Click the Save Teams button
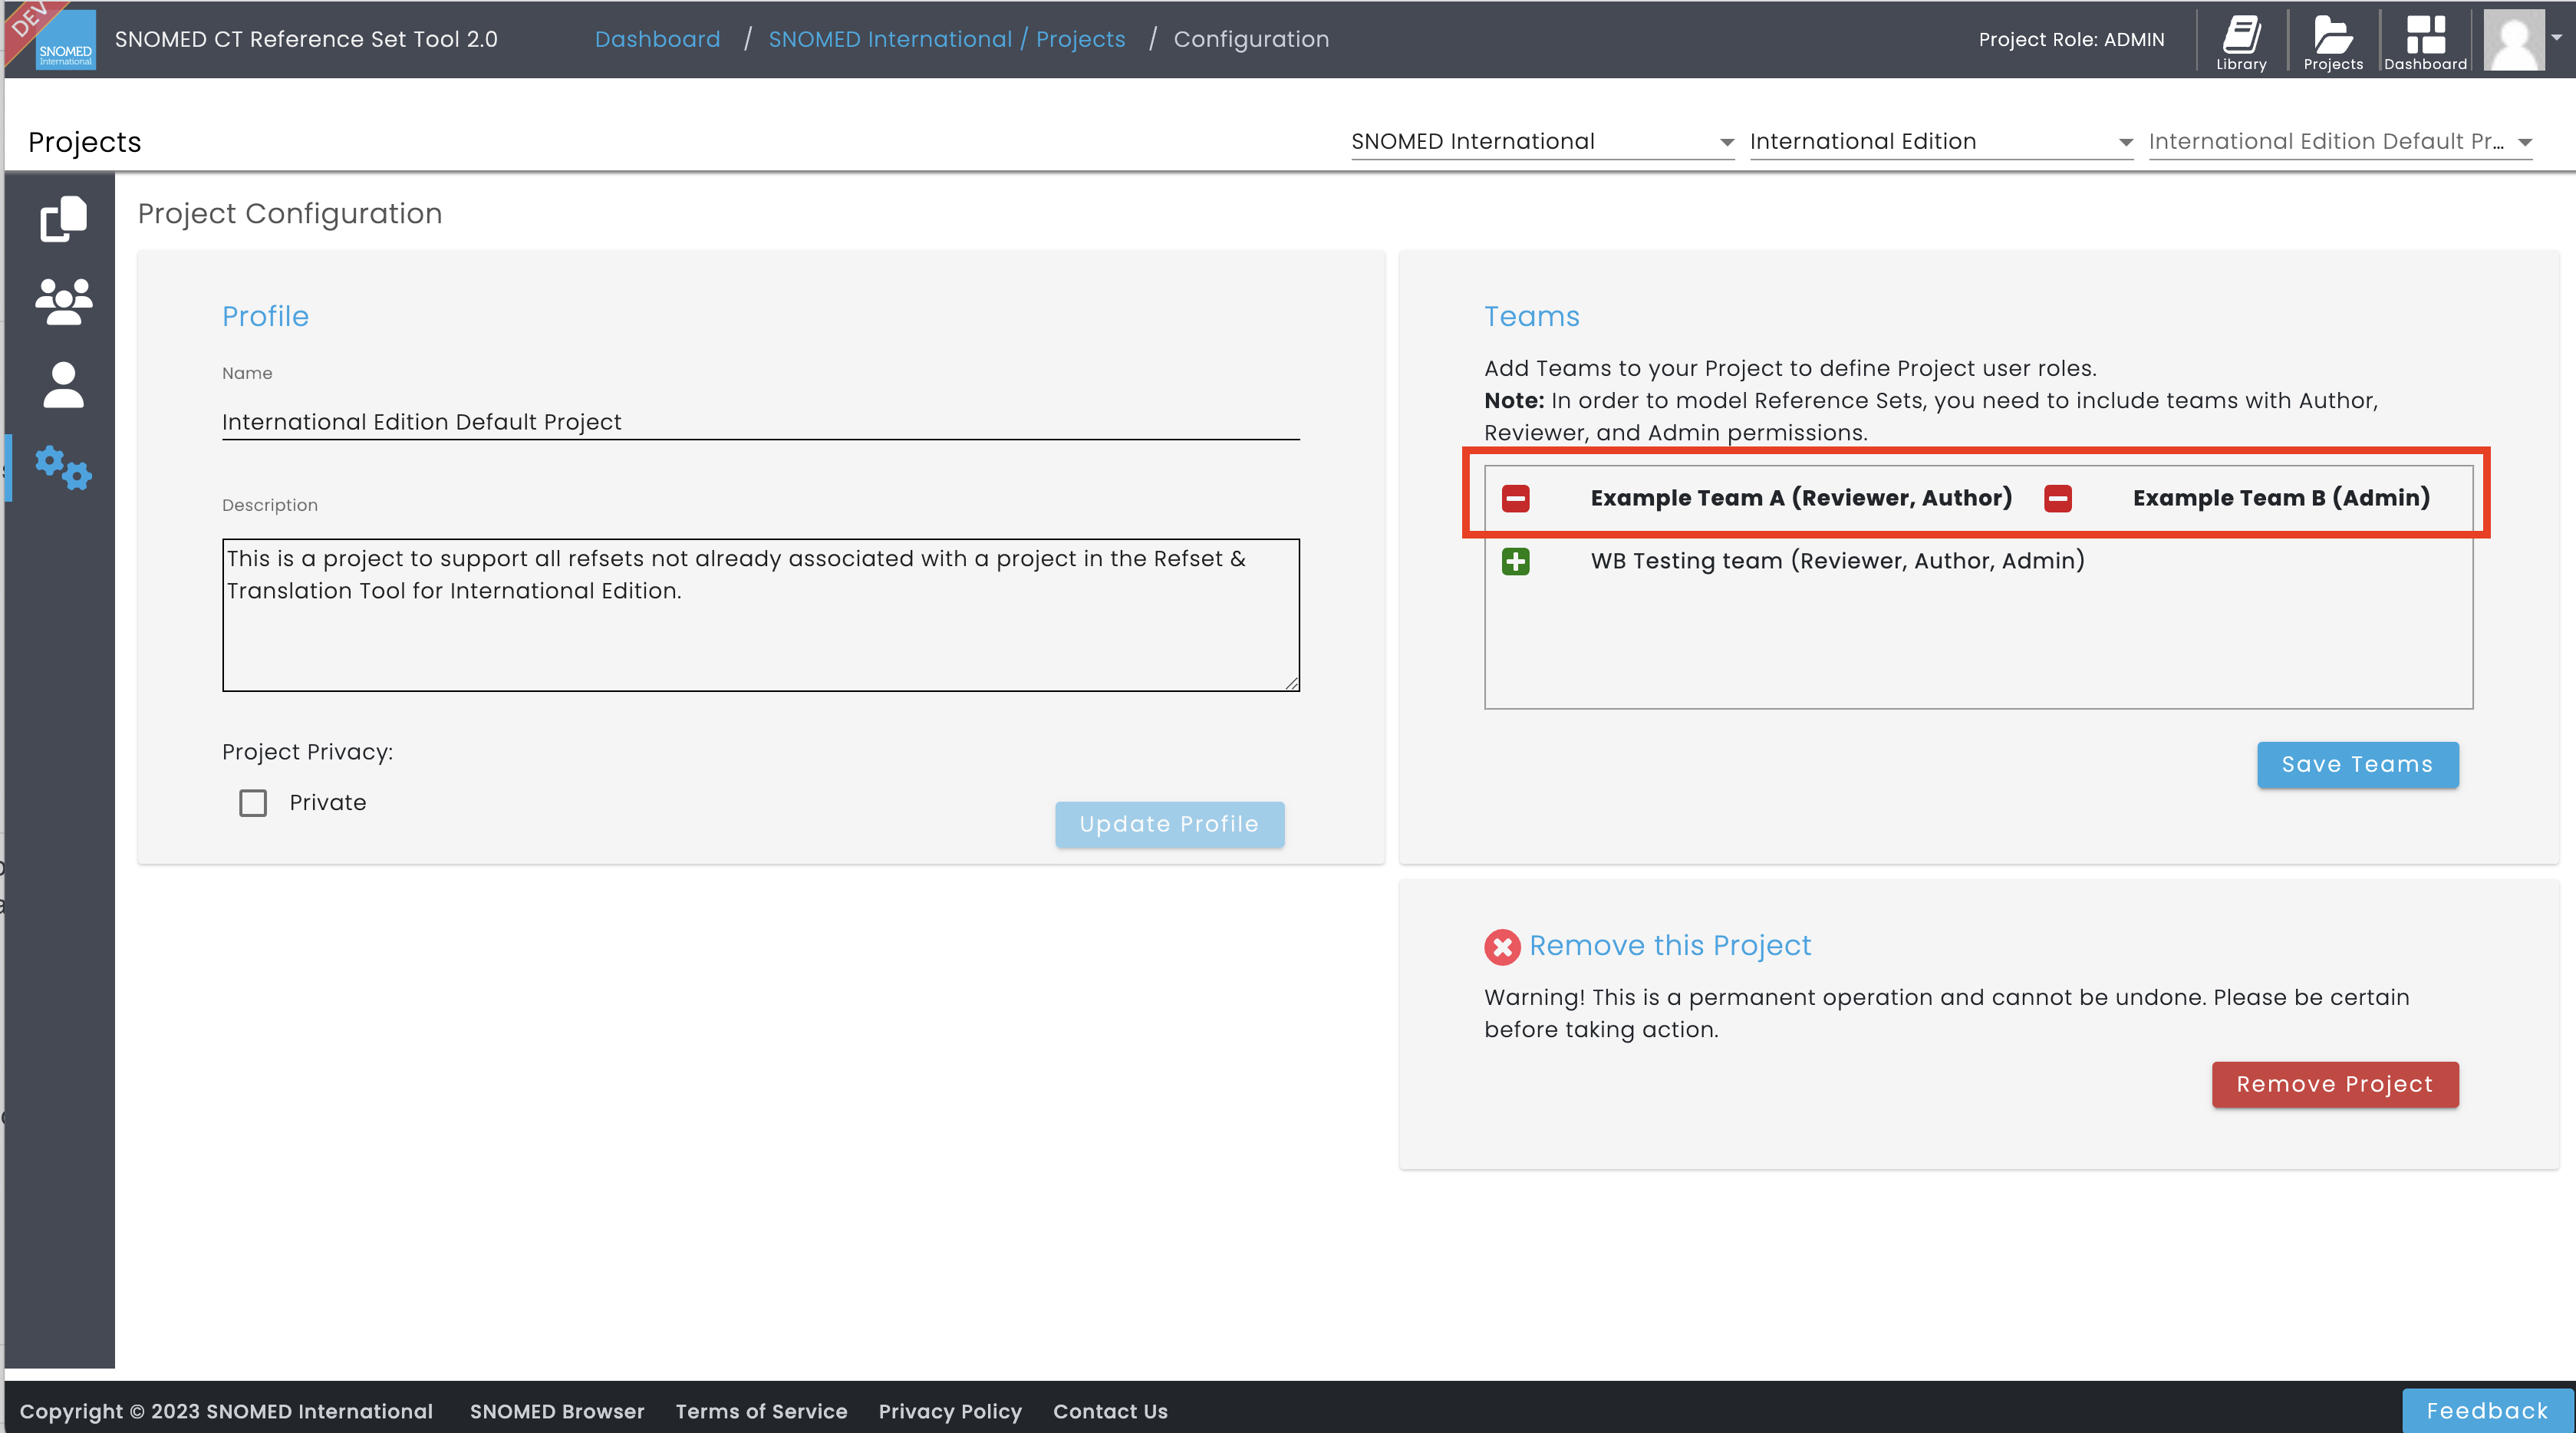Viewport: 2576px width, 1433px height. pyautogui.click(x=2357, y=764)
